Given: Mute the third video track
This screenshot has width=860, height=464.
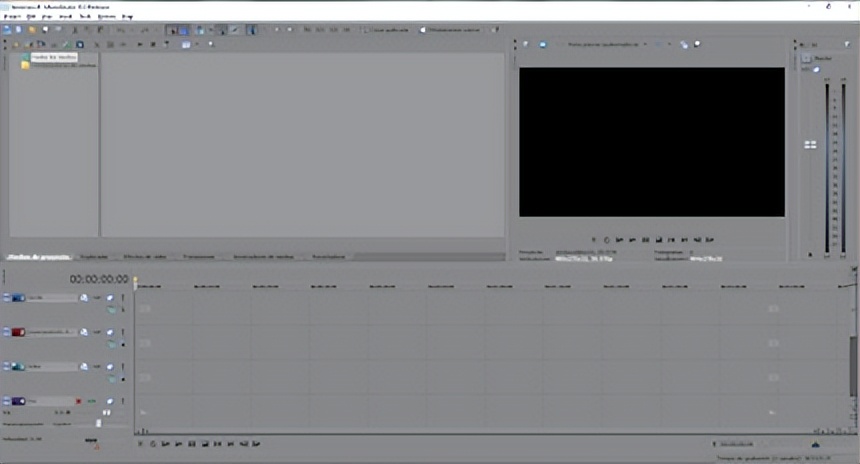Looking at the screenshot, I should (x=110, y=366).
